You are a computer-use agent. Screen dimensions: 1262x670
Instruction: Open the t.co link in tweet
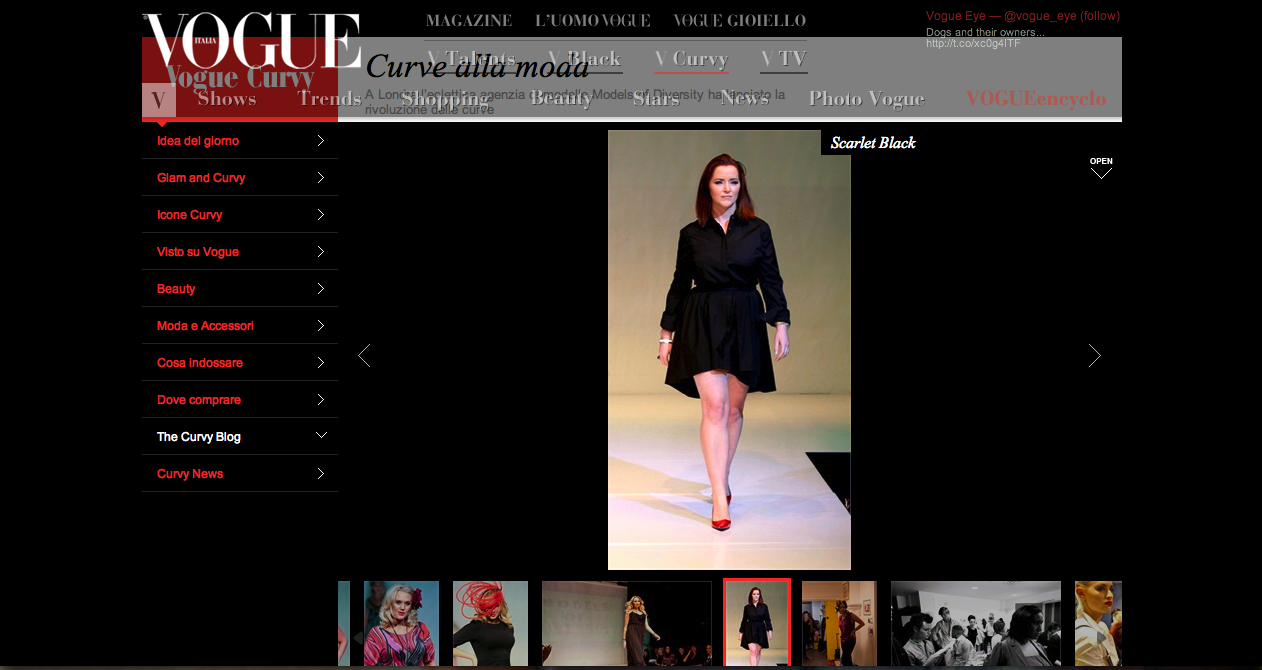point(973,43)
